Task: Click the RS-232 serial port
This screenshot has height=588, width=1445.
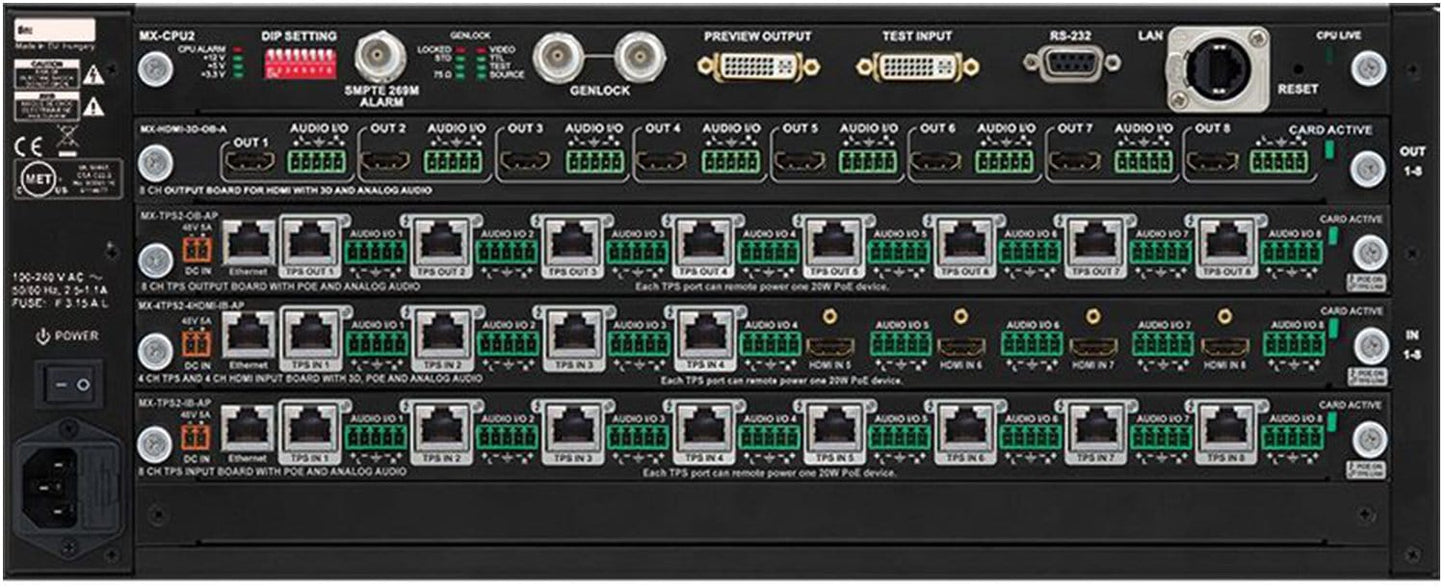Action: click(x=1069, y=62)
